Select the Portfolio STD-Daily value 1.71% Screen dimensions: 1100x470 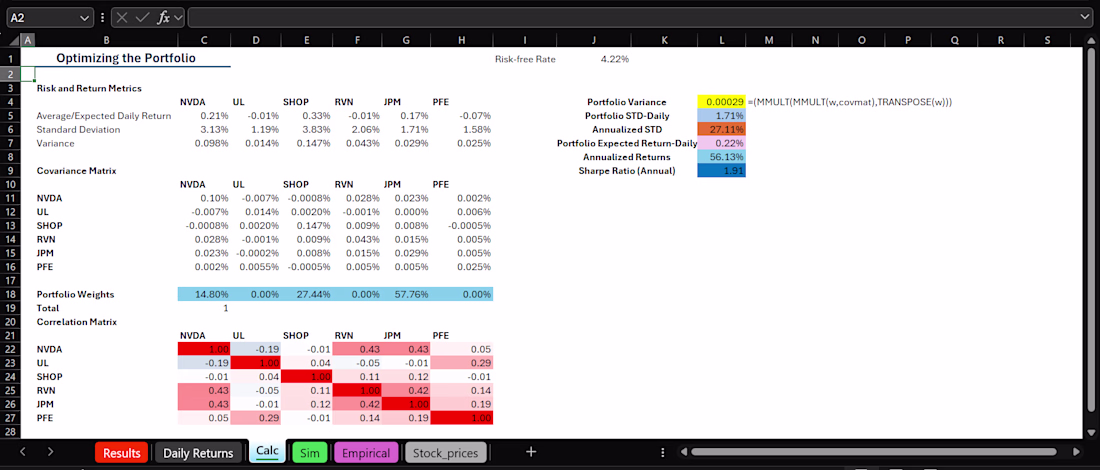coord(722,116)
